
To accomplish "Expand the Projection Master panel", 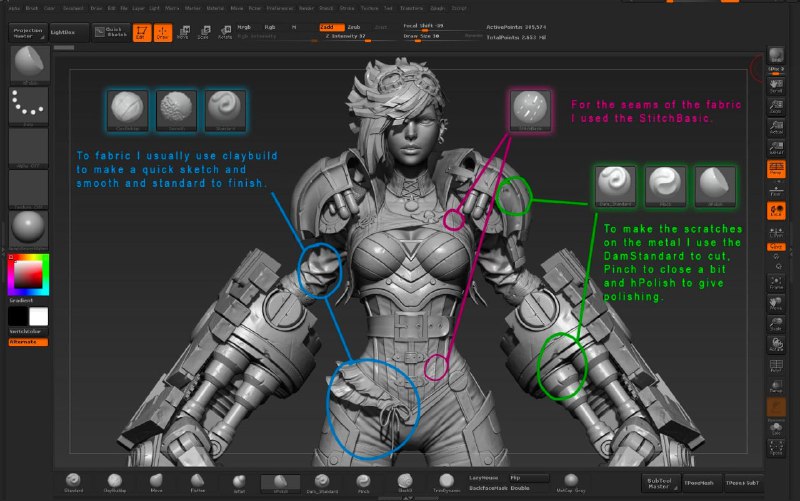I will click(x=28, y=33).
